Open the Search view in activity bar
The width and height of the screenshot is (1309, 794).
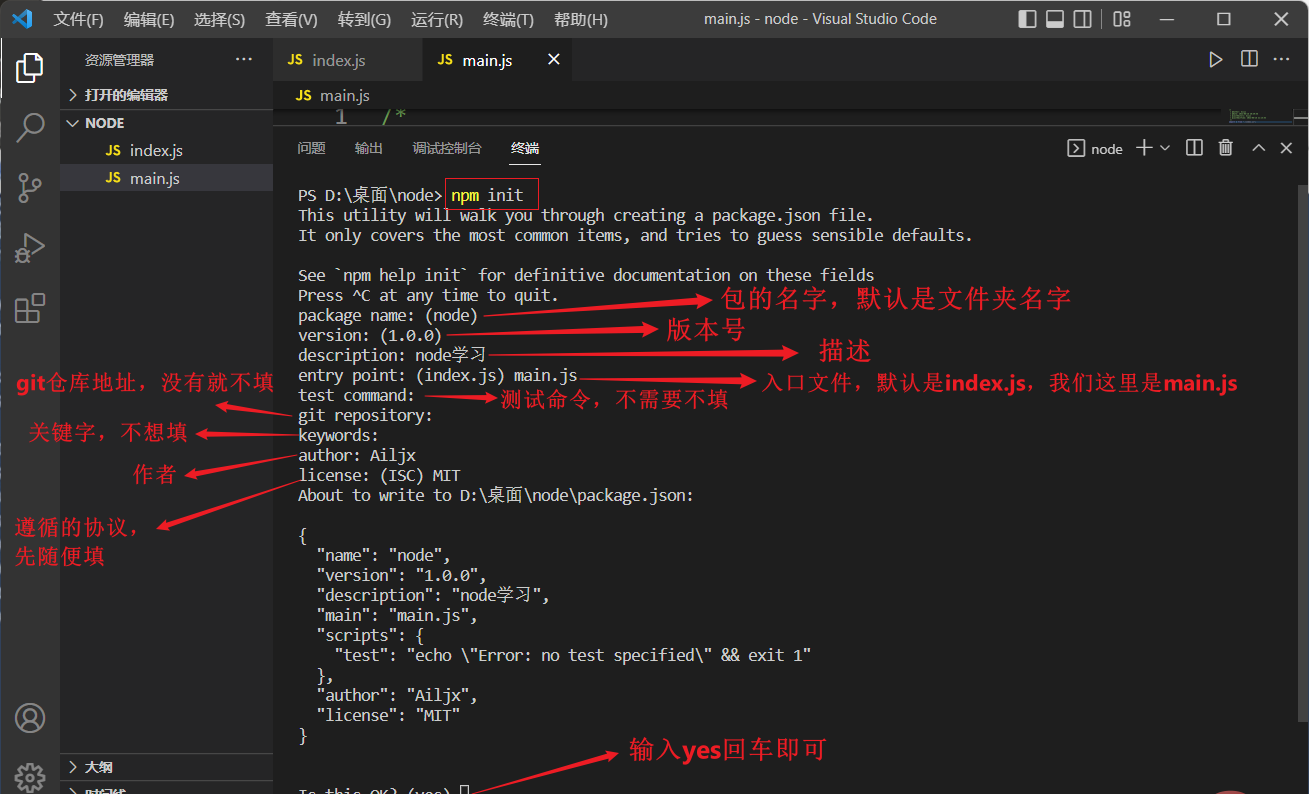pyautogui.click(x=30, y=127)
